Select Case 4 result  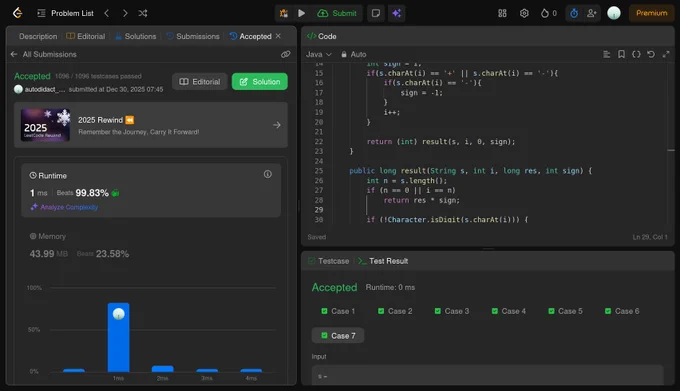(508, 311)
